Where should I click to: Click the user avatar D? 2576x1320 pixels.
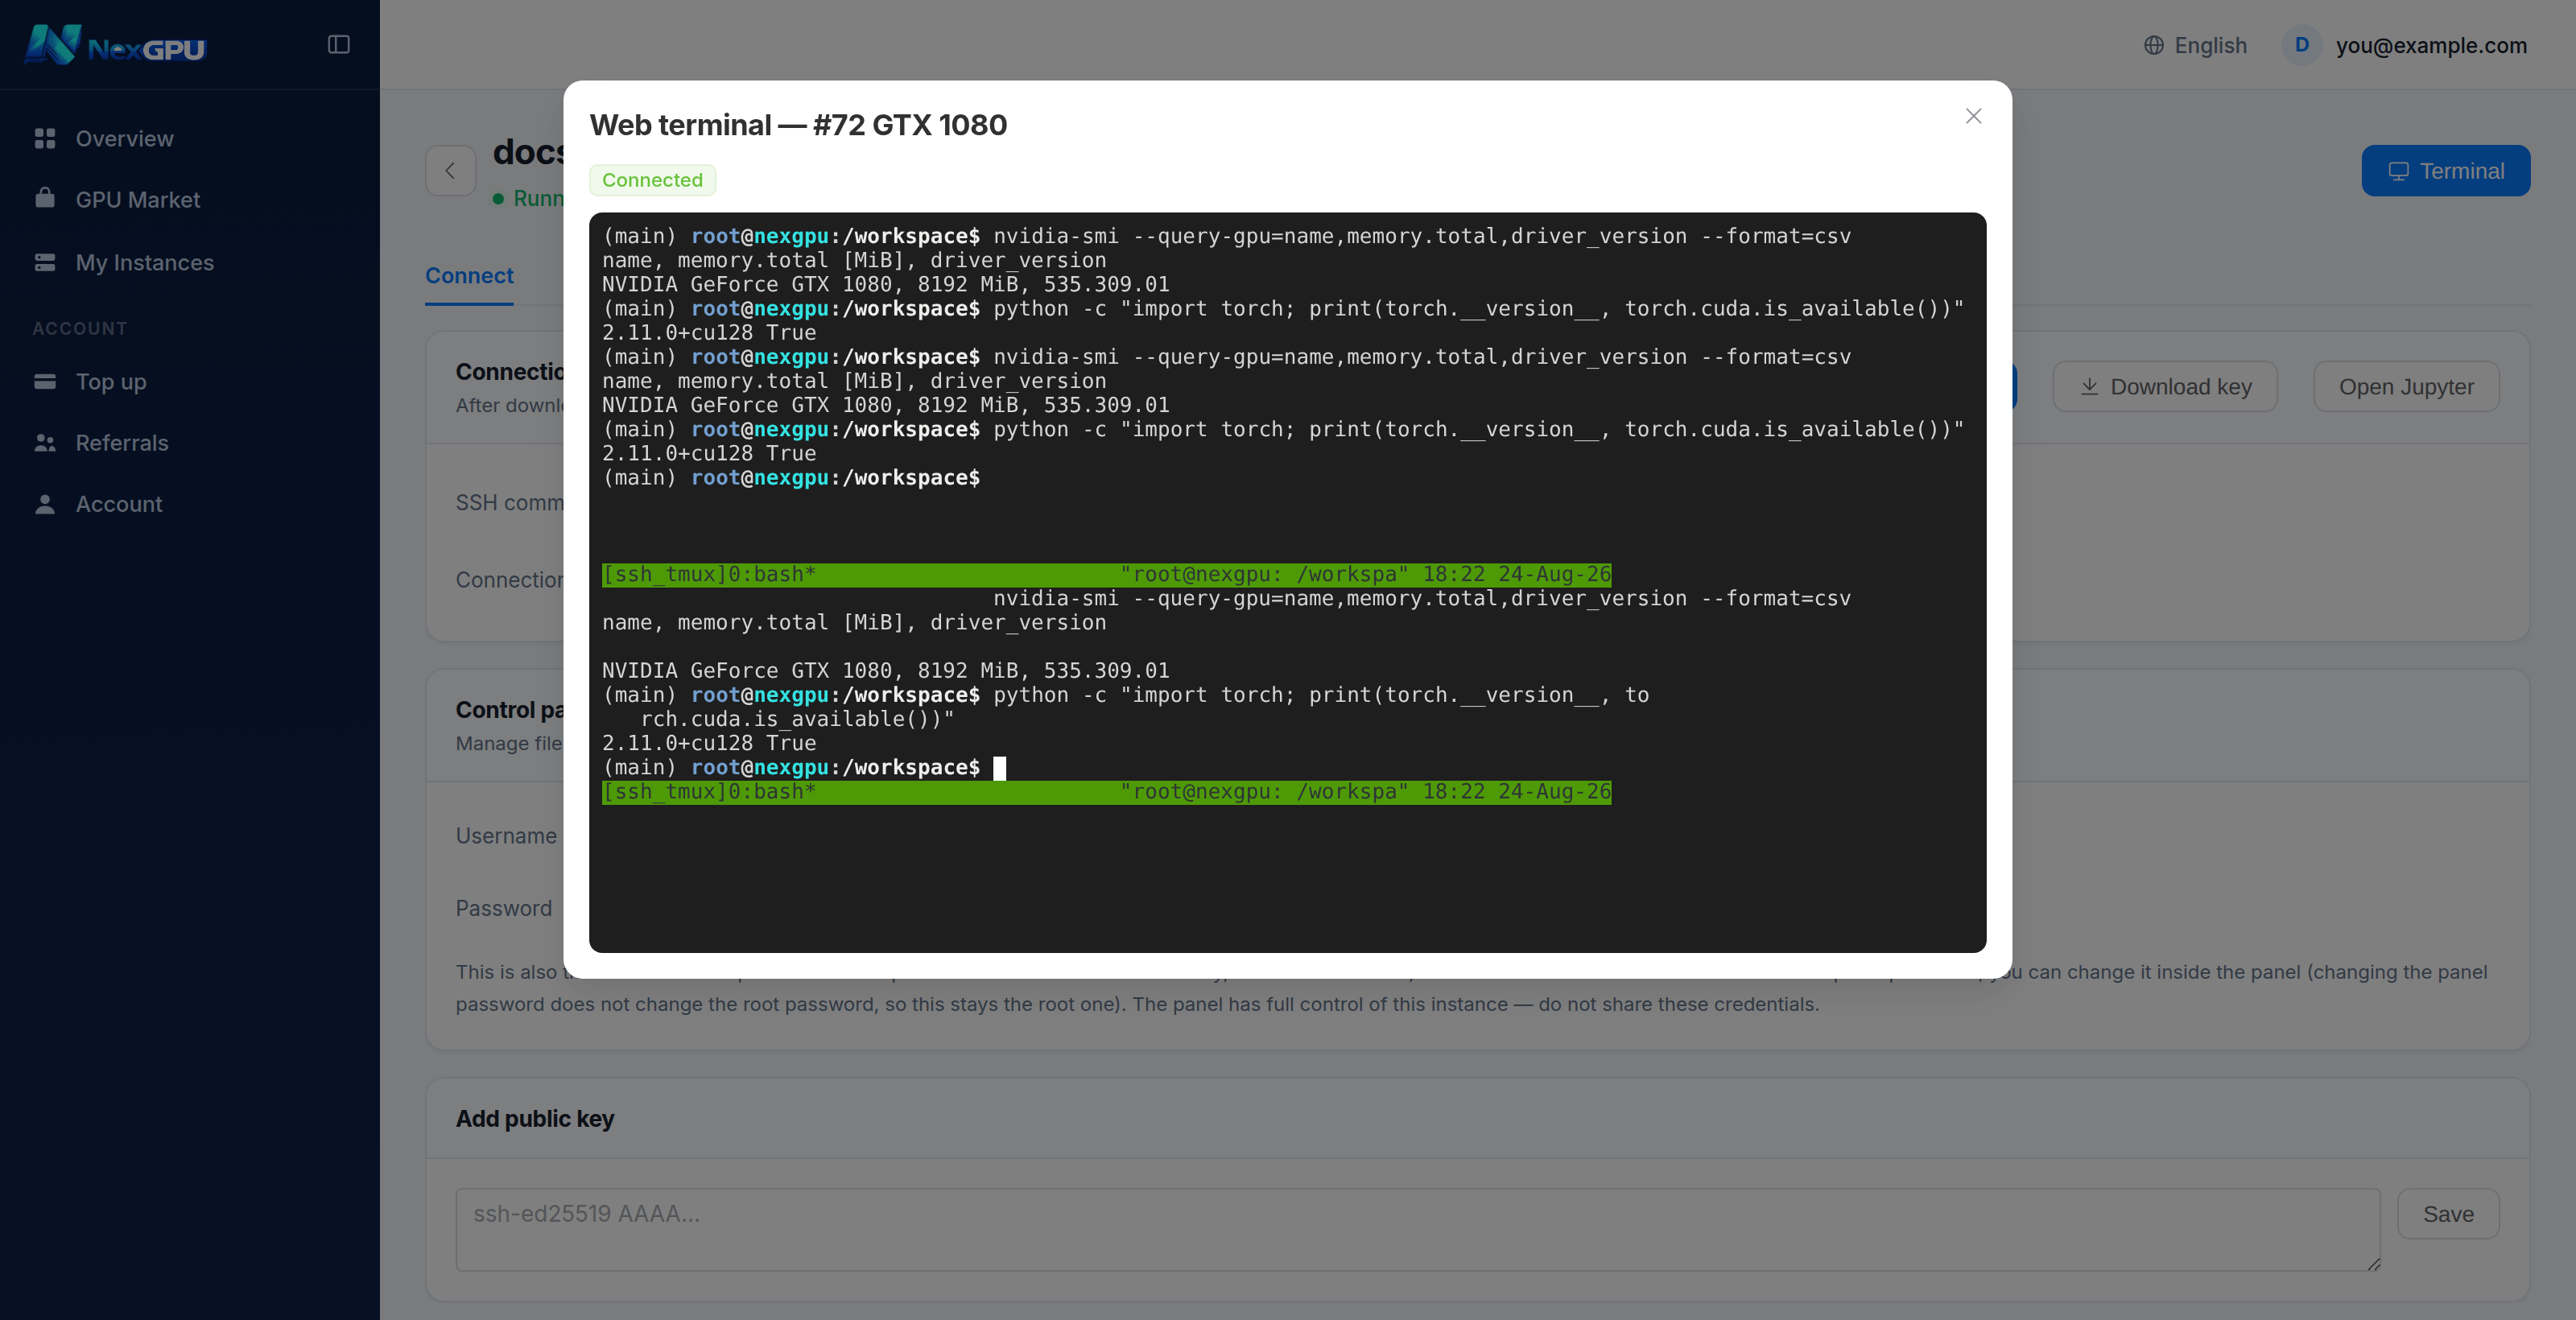2301,45
